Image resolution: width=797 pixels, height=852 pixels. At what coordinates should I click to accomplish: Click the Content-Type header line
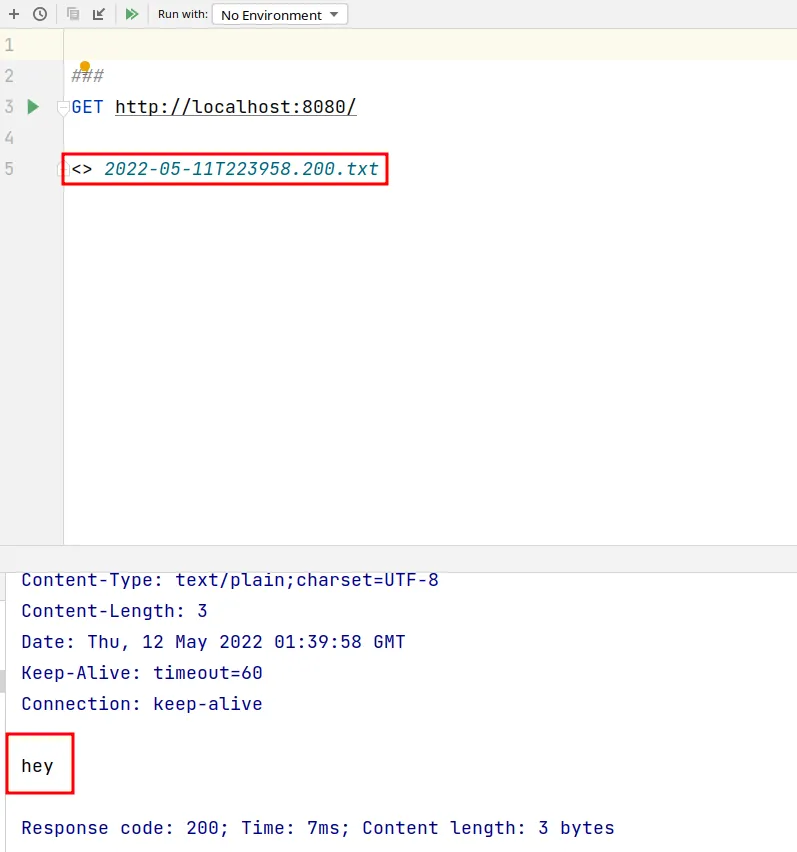(230, 580)
